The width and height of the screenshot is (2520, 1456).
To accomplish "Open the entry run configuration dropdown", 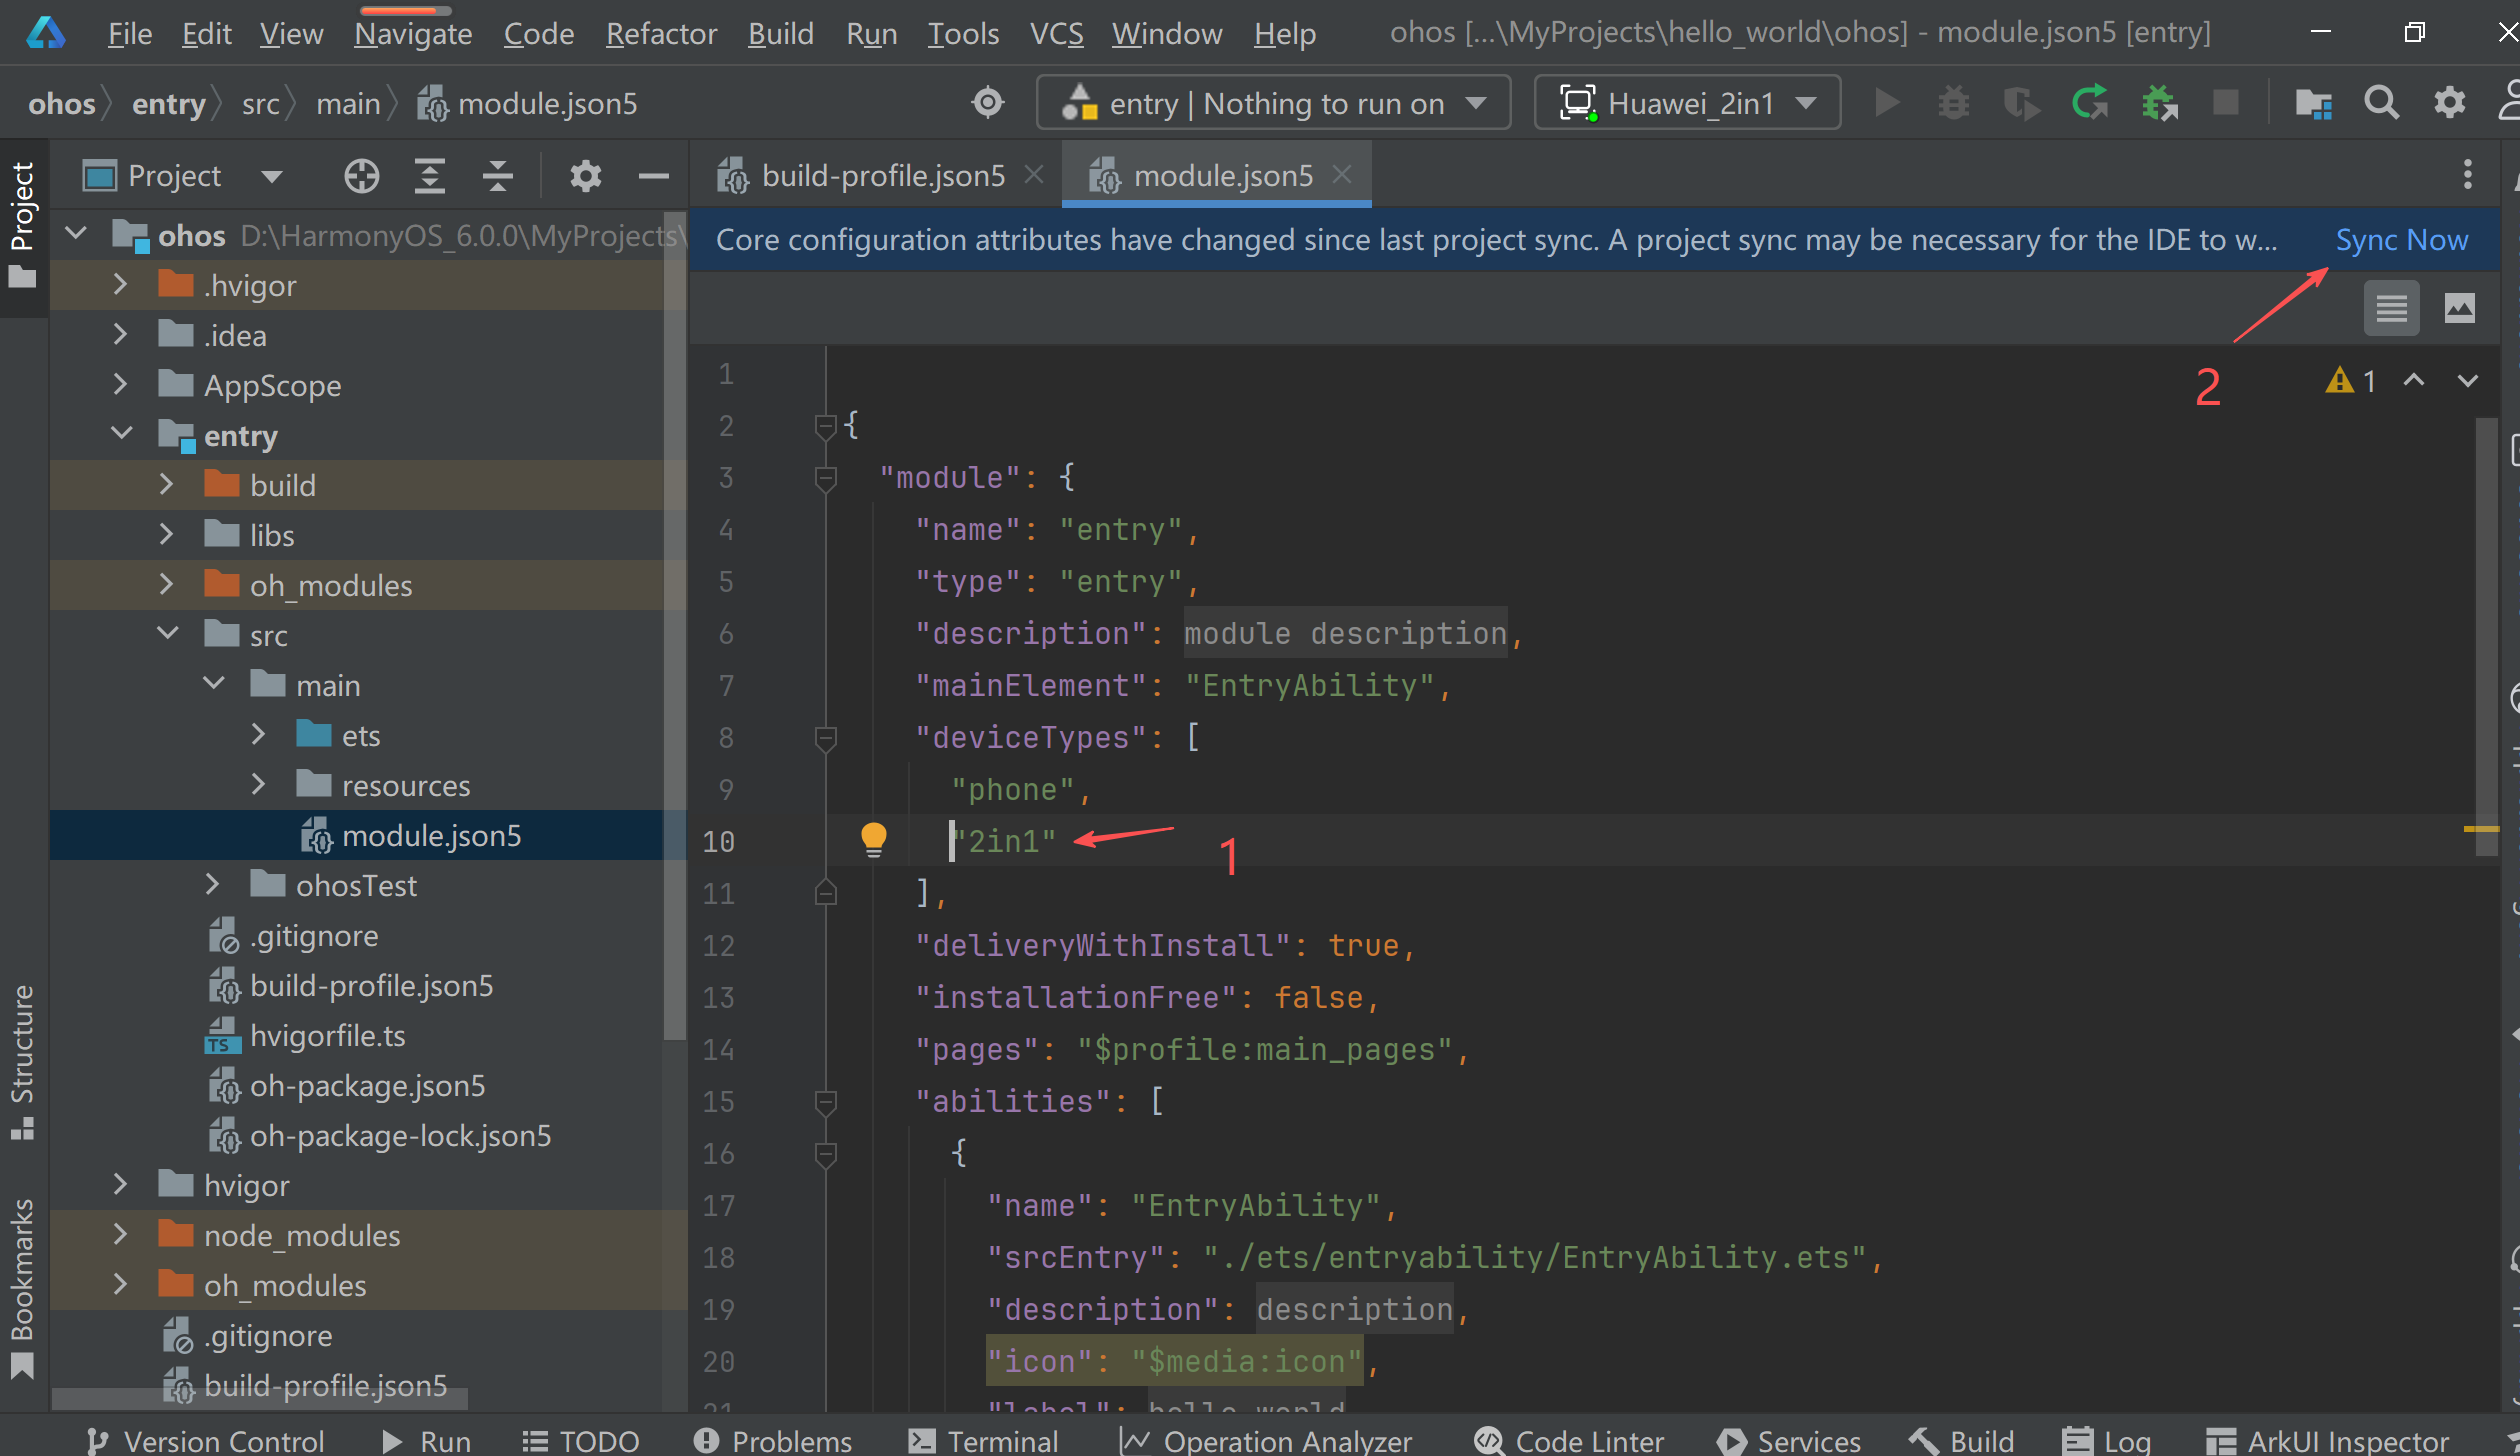I will (1273, 103).
